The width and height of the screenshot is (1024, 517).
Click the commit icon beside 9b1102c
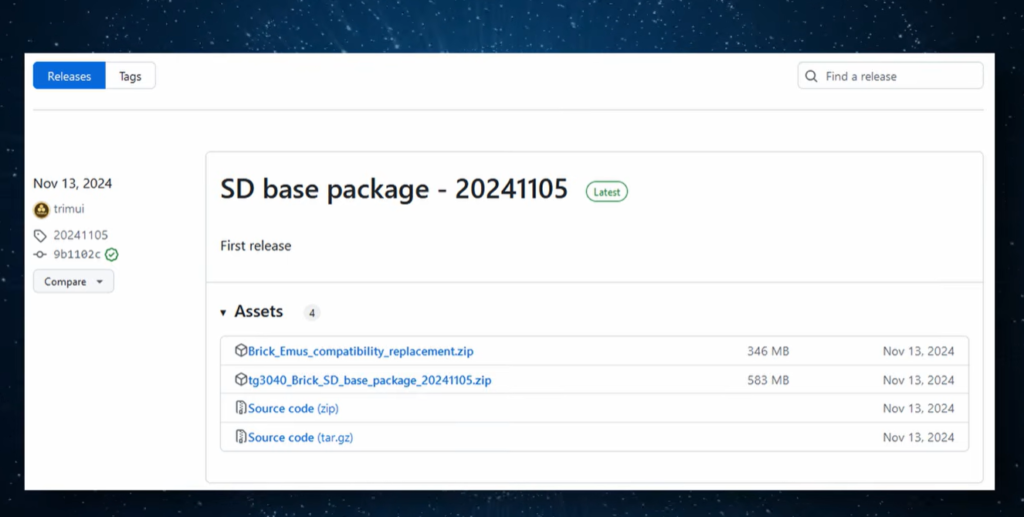(x=40, y=255)
